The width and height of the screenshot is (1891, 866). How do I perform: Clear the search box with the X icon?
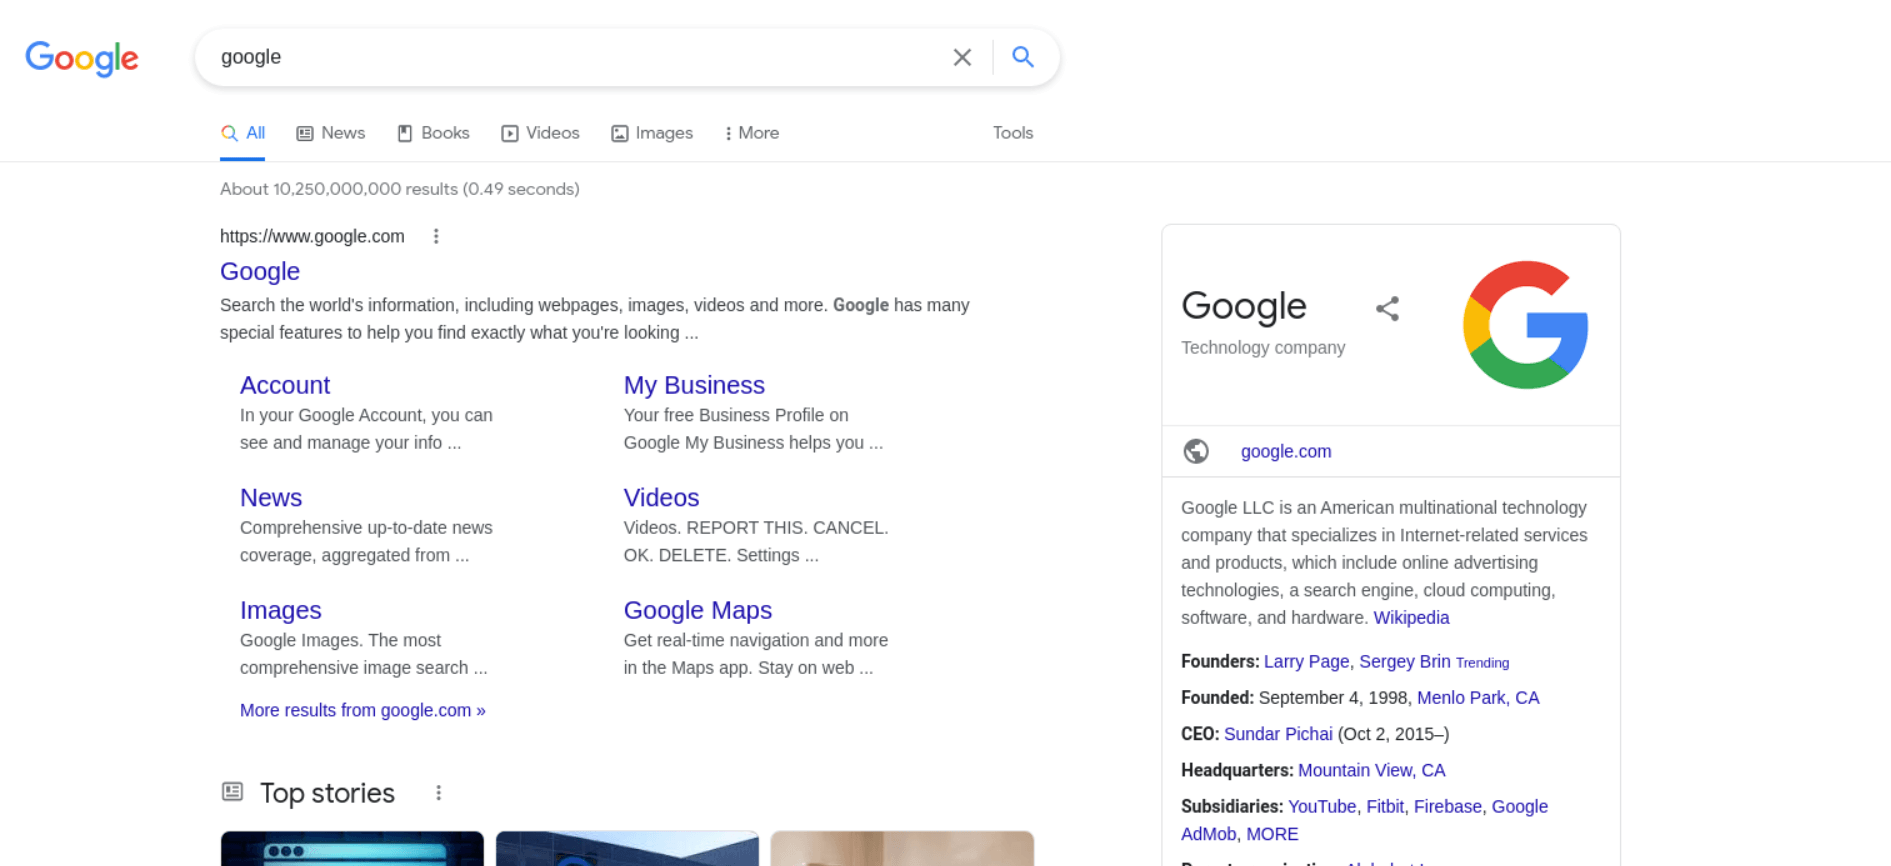[962, 58]
